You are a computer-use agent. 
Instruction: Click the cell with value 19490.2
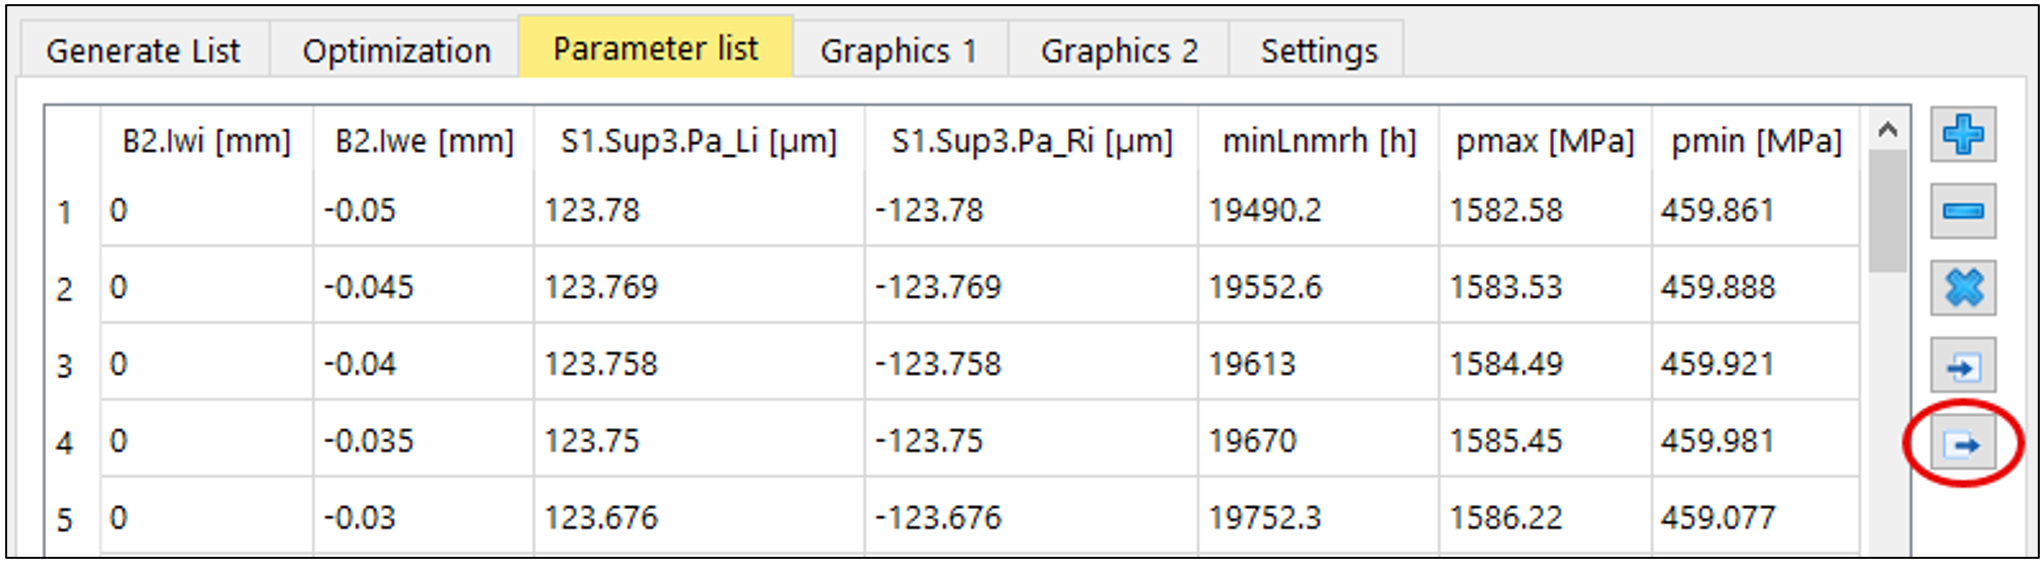pyautogui.click(x=1264, y=211)
